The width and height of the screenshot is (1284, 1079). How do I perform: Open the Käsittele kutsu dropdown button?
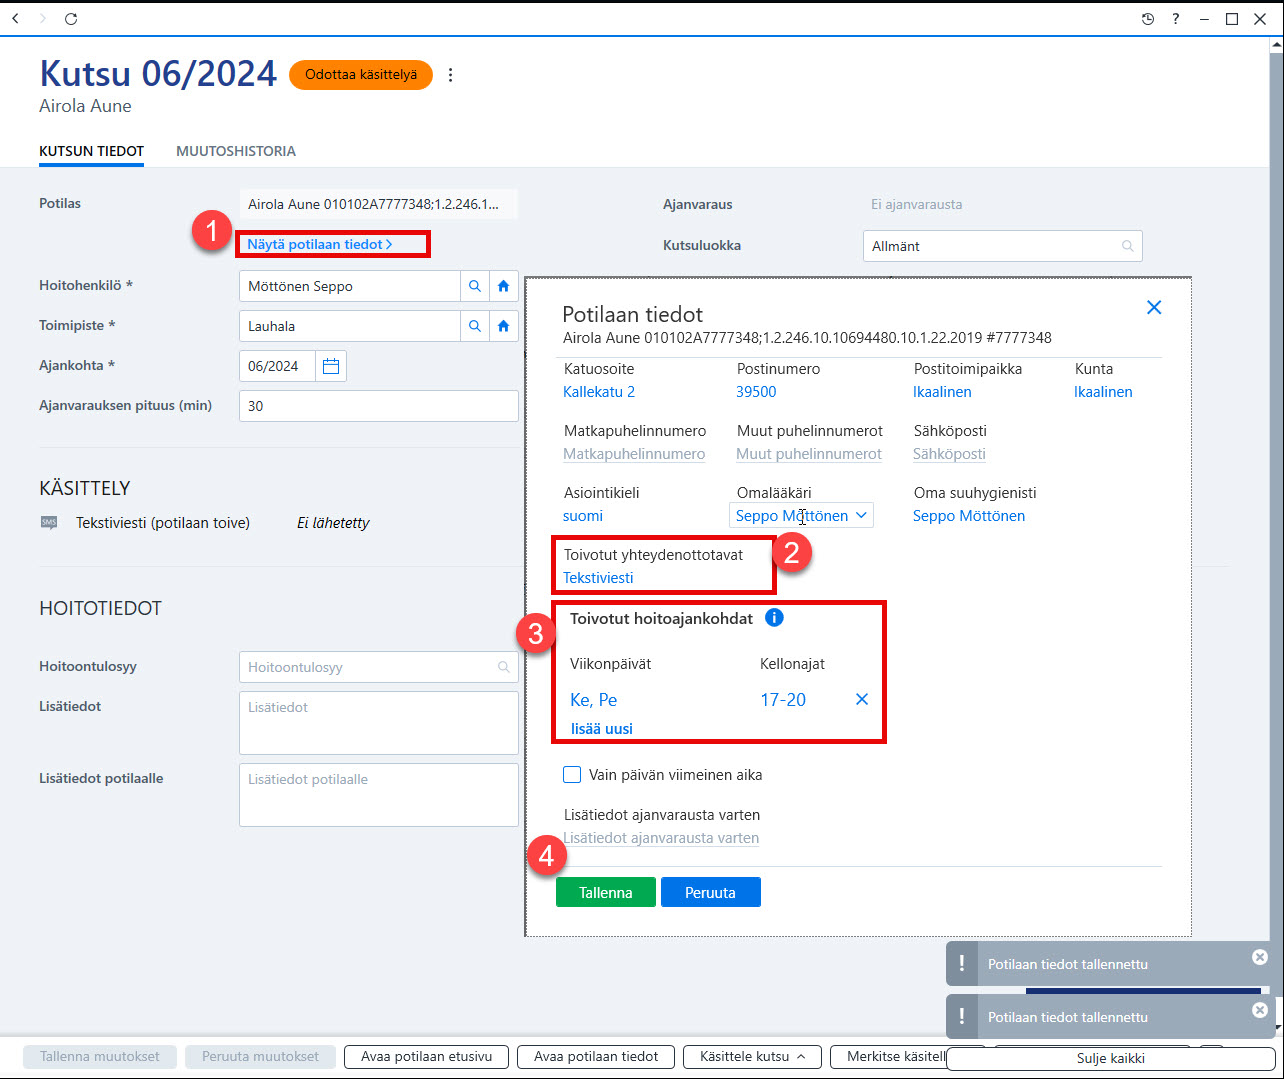(753, 1056)
